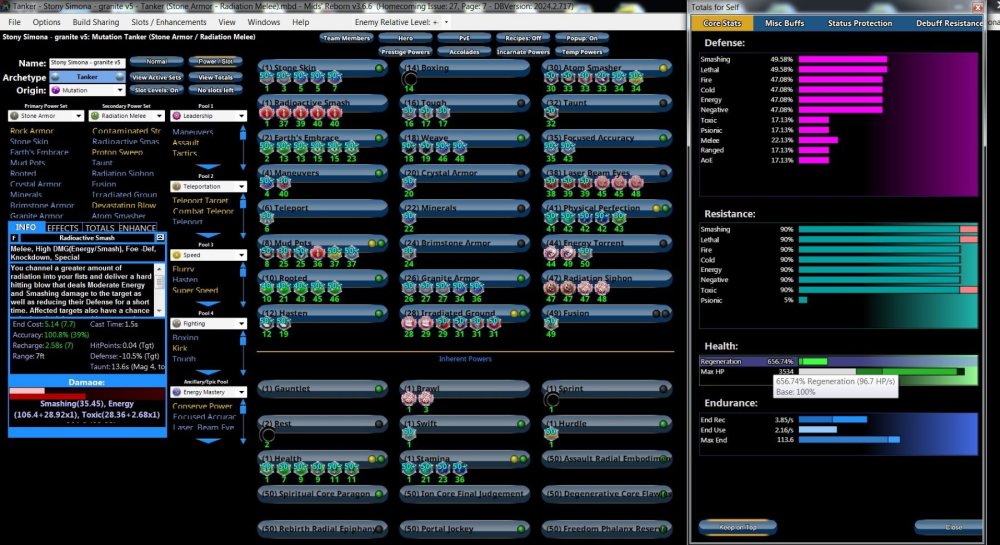Toggle the Focused Accuracy power indicator
This screenshot has height=545, width=1000.
[663, 137]
